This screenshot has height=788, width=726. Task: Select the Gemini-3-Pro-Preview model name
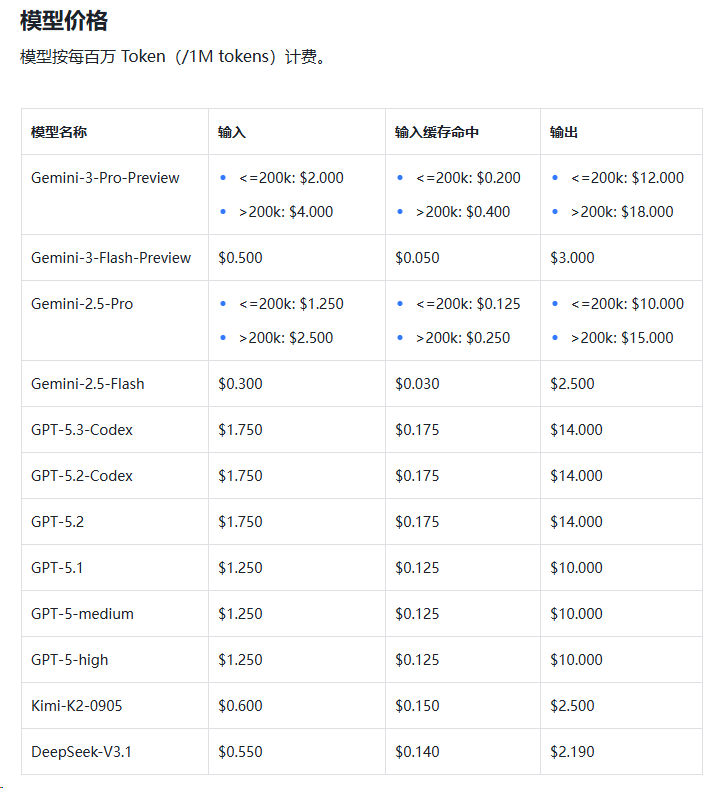tap(105, 178)
